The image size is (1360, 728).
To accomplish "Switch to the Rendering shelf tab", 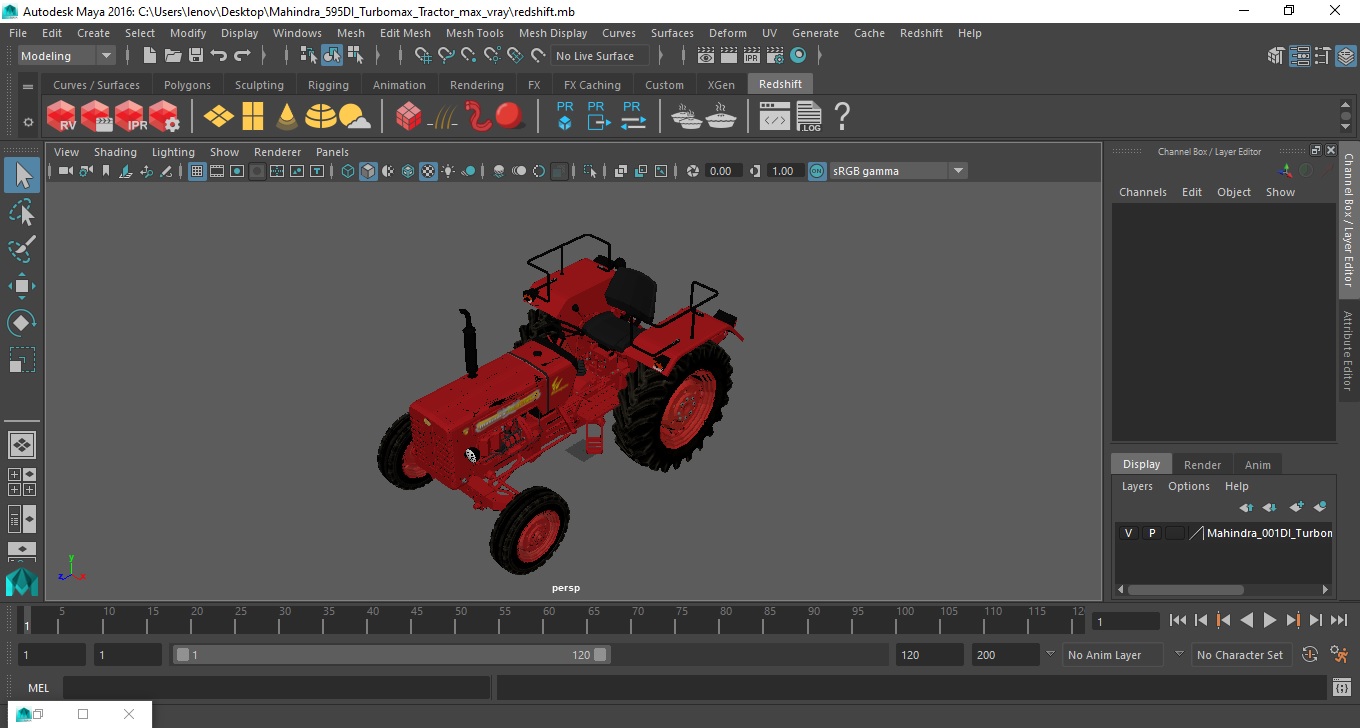I will [477, 85].
